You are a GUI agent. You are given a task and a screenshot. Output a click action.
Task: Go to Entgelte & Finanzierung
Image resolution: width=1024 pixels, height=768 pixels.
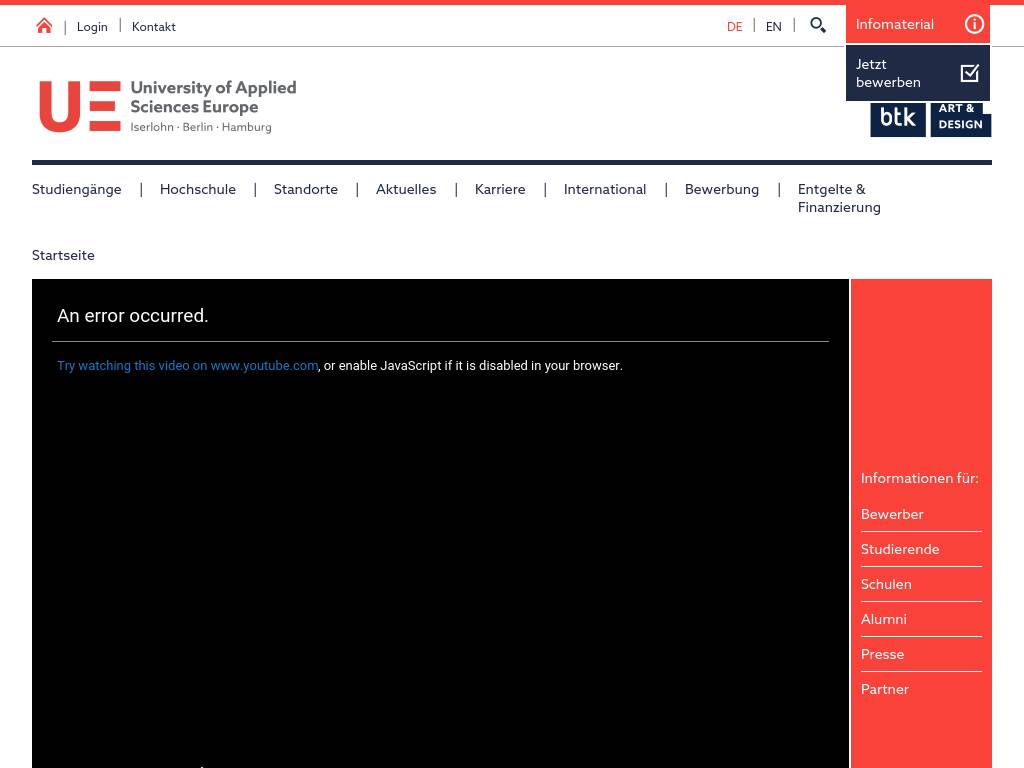tap(839, 198)
